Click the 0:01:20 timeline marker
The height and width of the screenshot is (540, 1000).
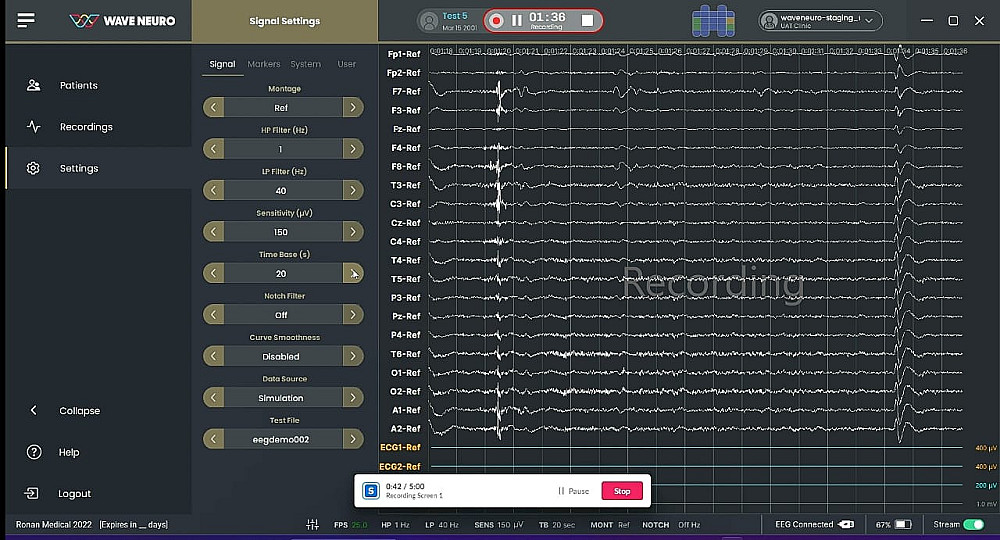499,51
